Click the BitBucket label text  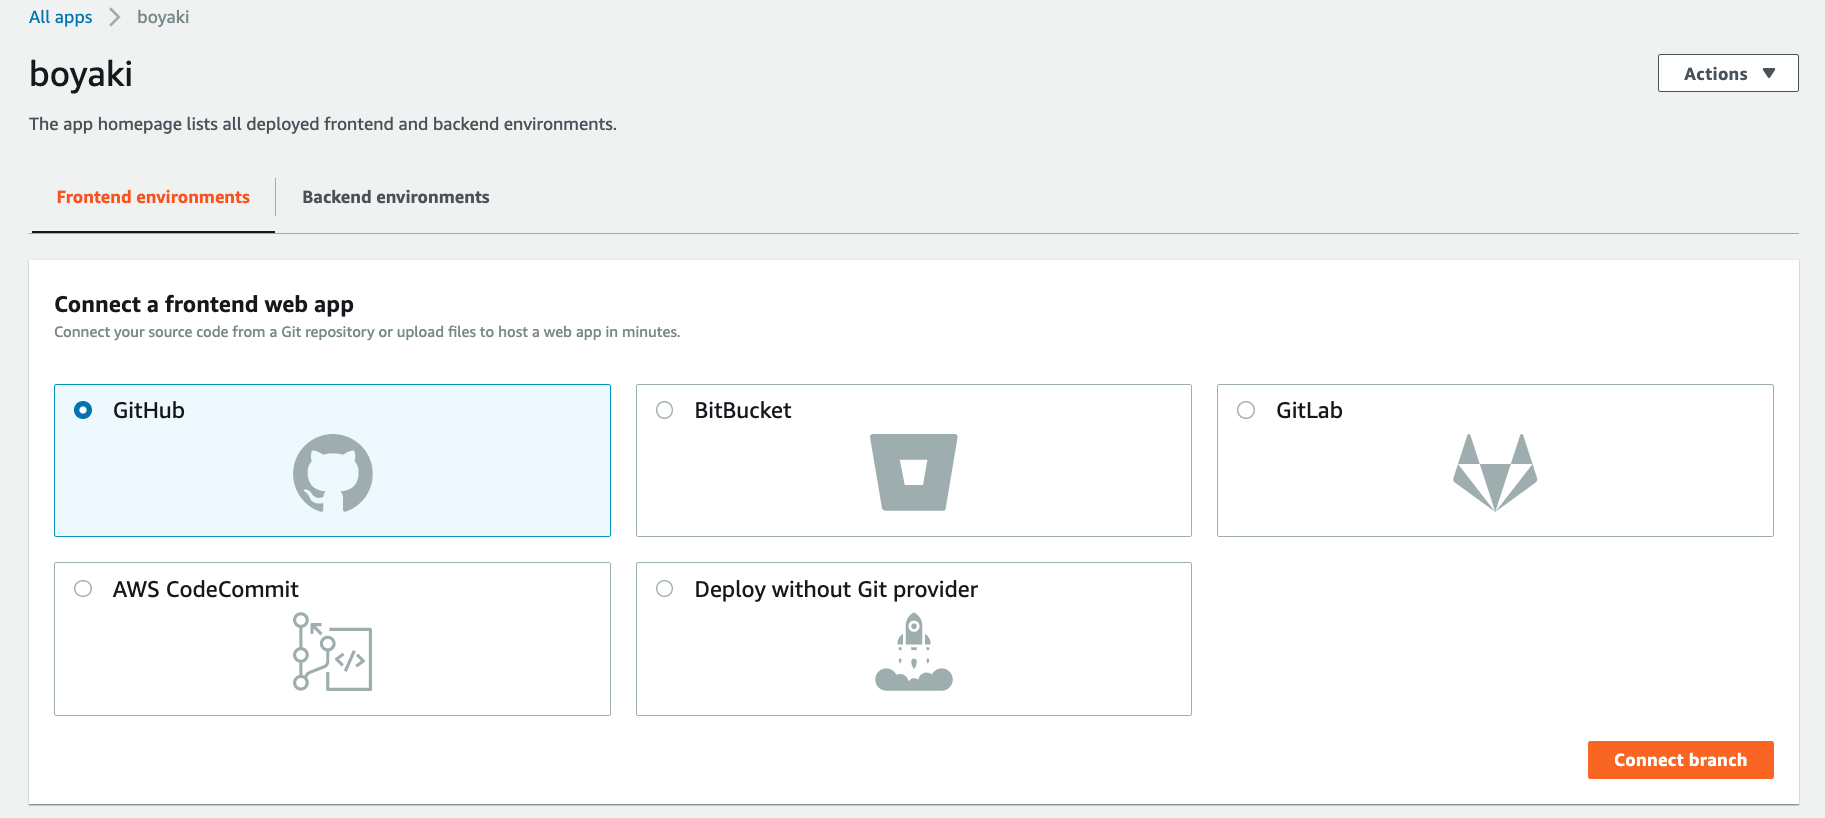(x=743, y=410)
